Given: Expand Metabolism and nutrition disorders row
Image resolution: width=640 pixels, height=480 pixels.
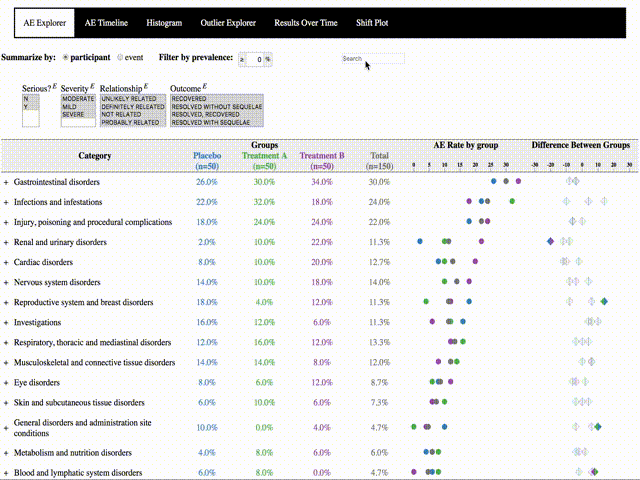Looking at the screenshot, I should tap(6, 453).
